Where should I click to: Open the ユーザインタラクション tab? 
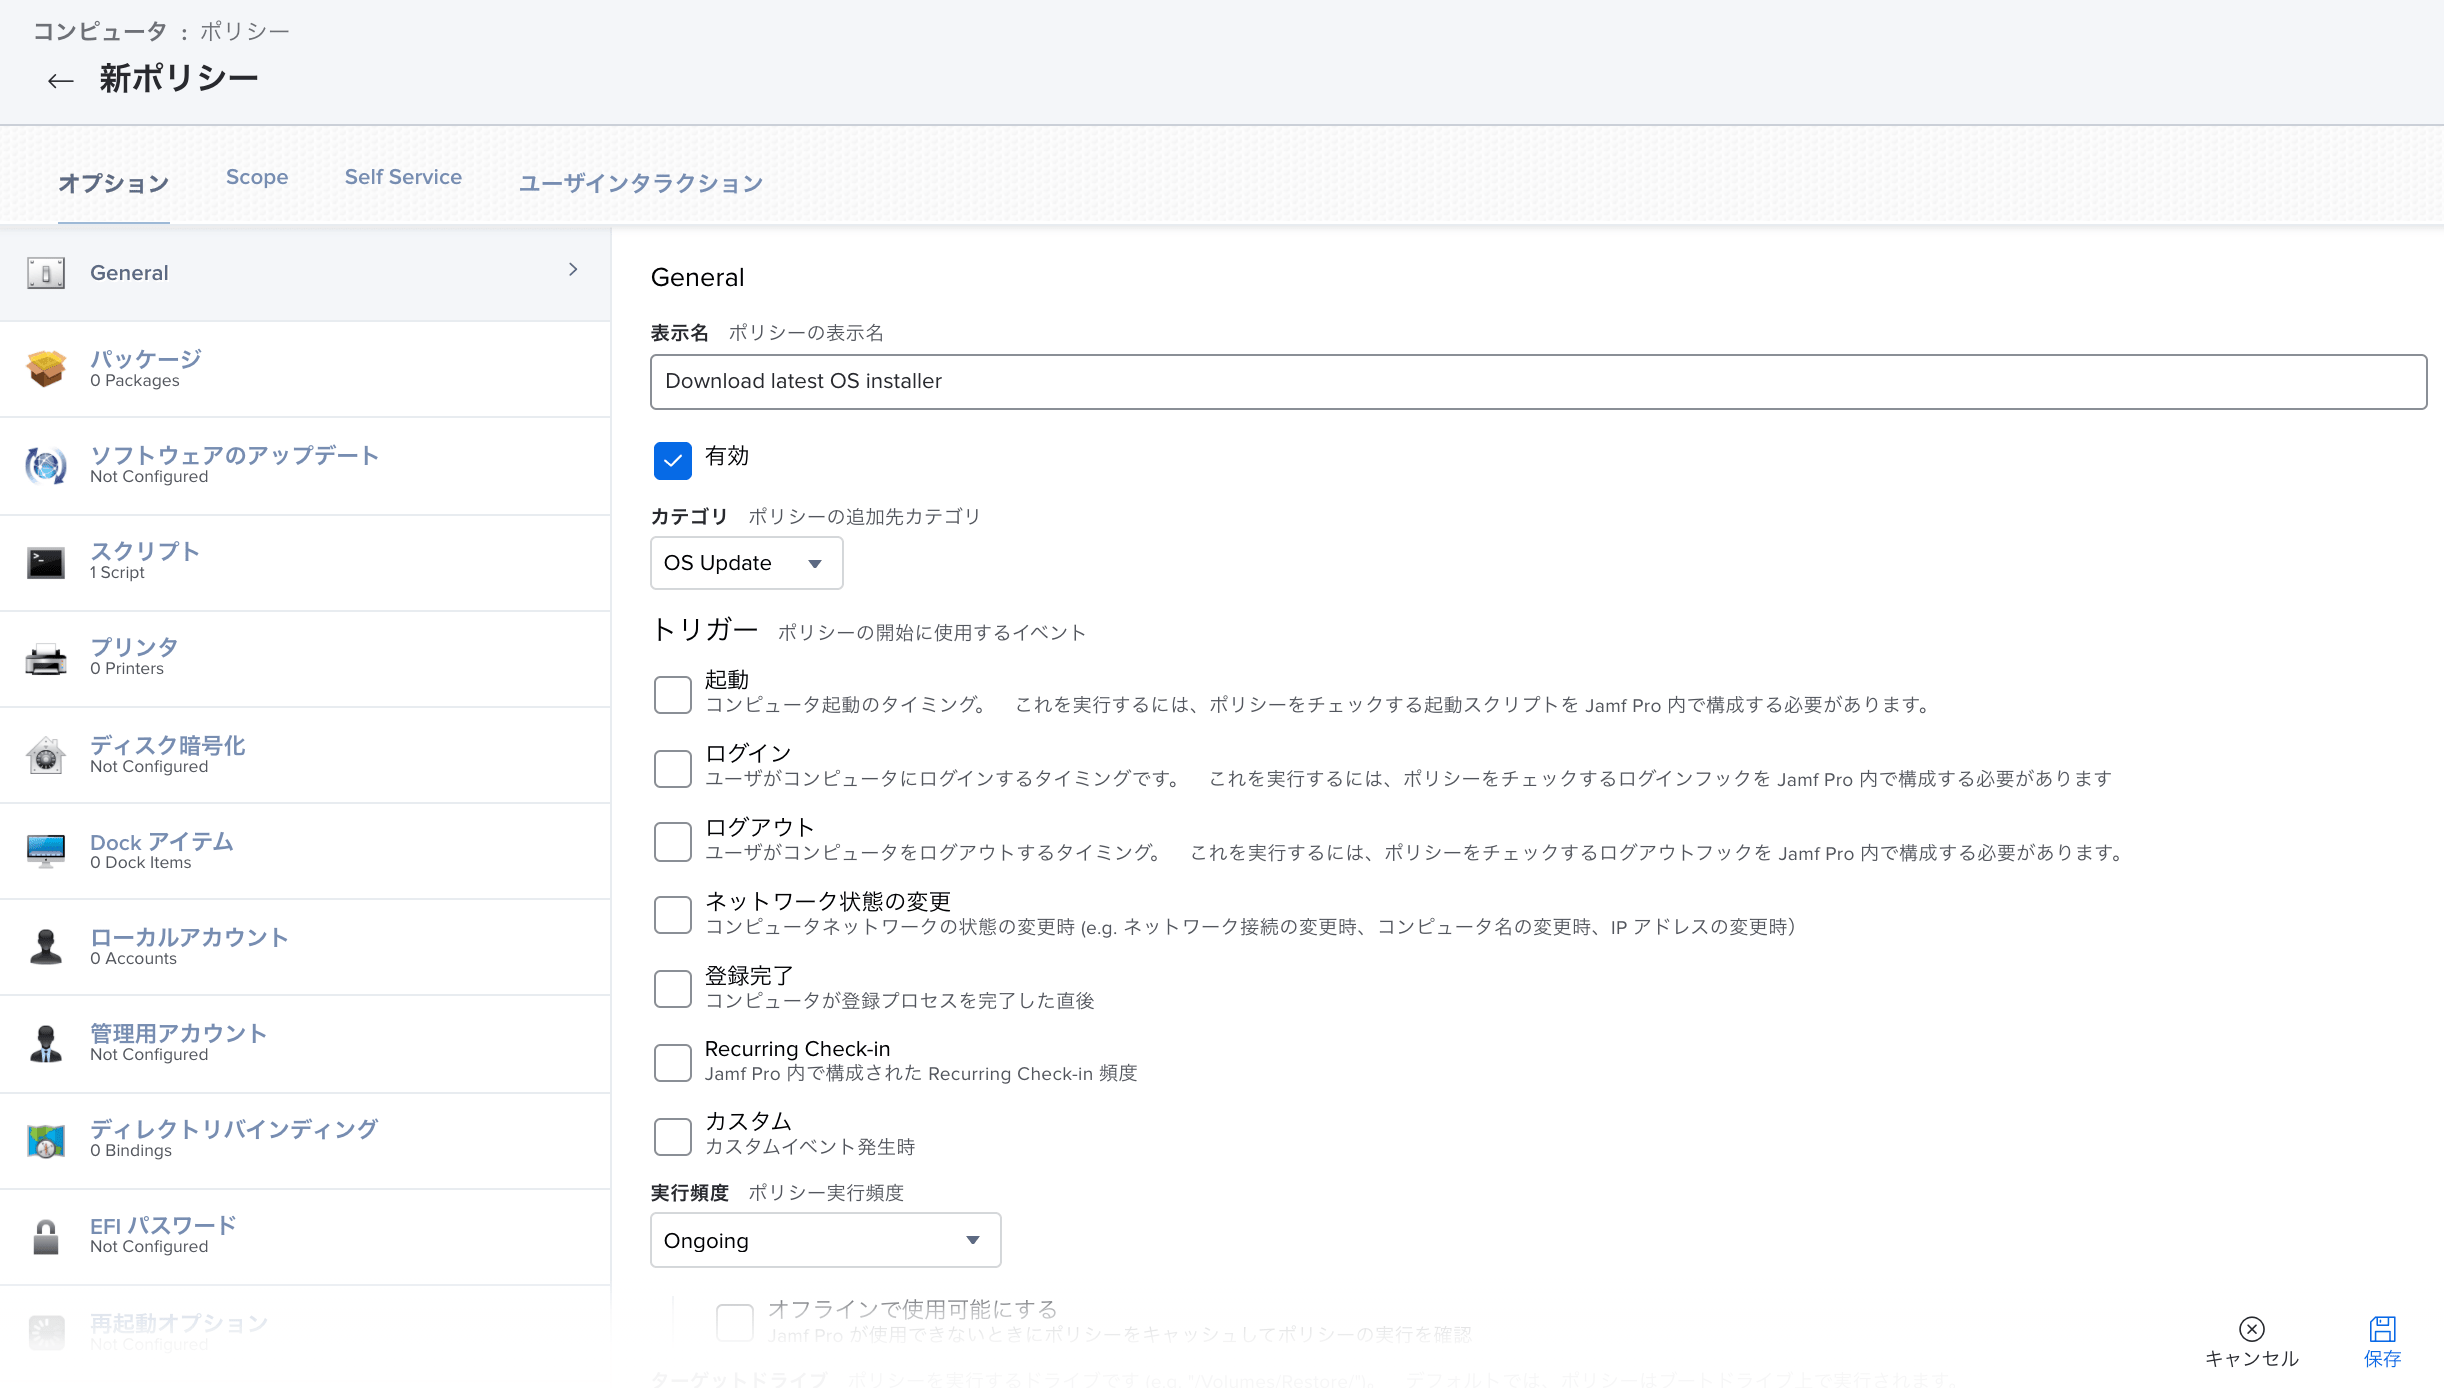640,183
